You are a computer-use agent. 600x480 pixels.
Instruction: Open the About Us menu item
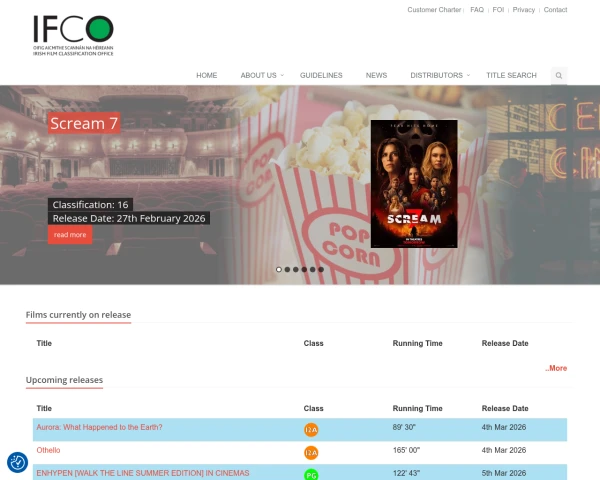point(258,75)
